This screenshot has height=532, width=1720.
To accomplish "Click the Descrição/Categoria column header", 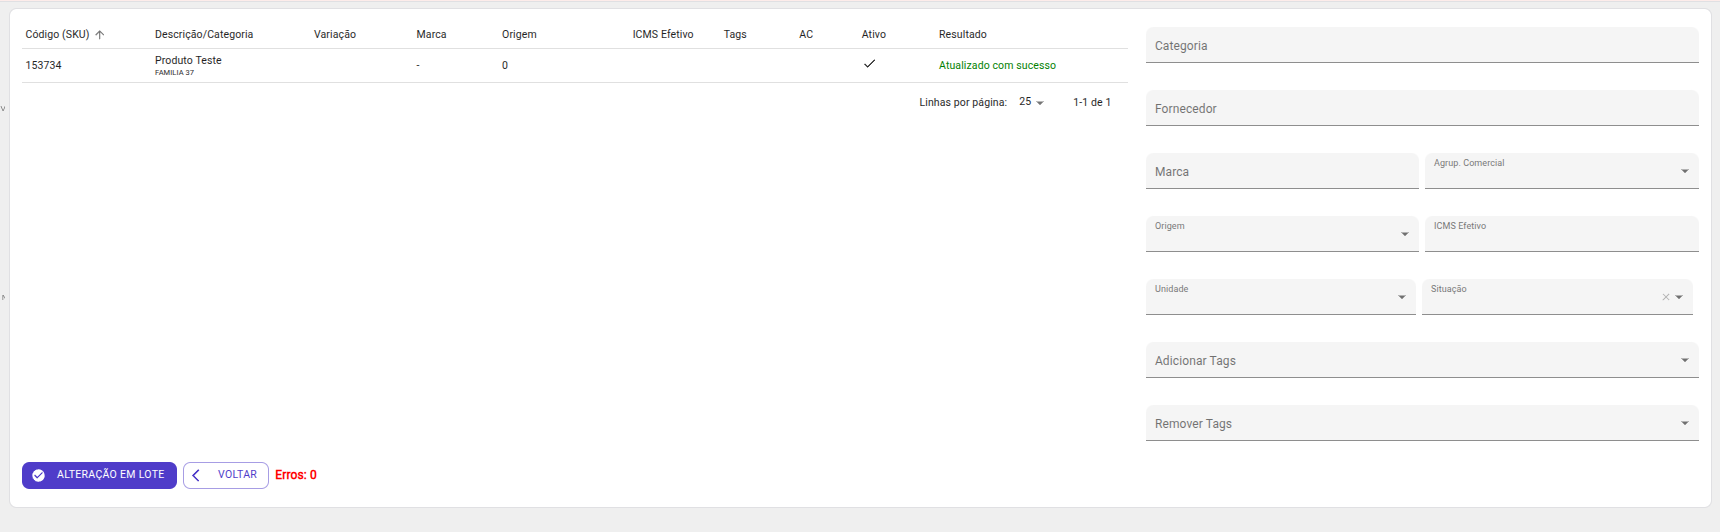I will point(204,35).
